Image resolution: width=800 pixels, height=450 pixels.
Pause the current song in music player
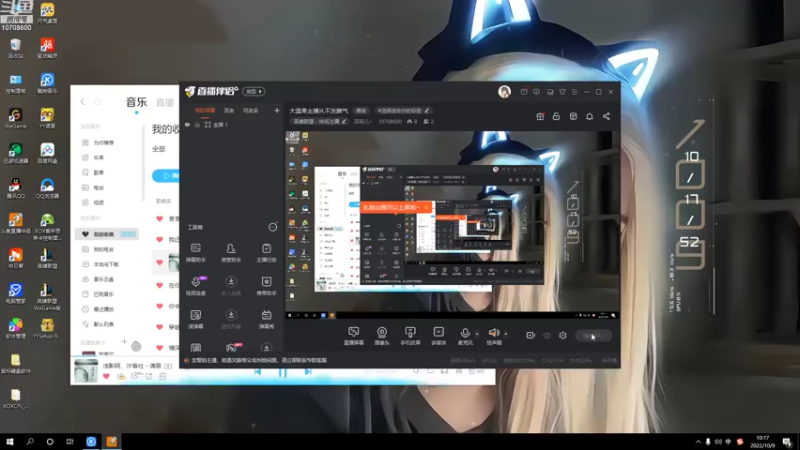[x=282, y=372]
